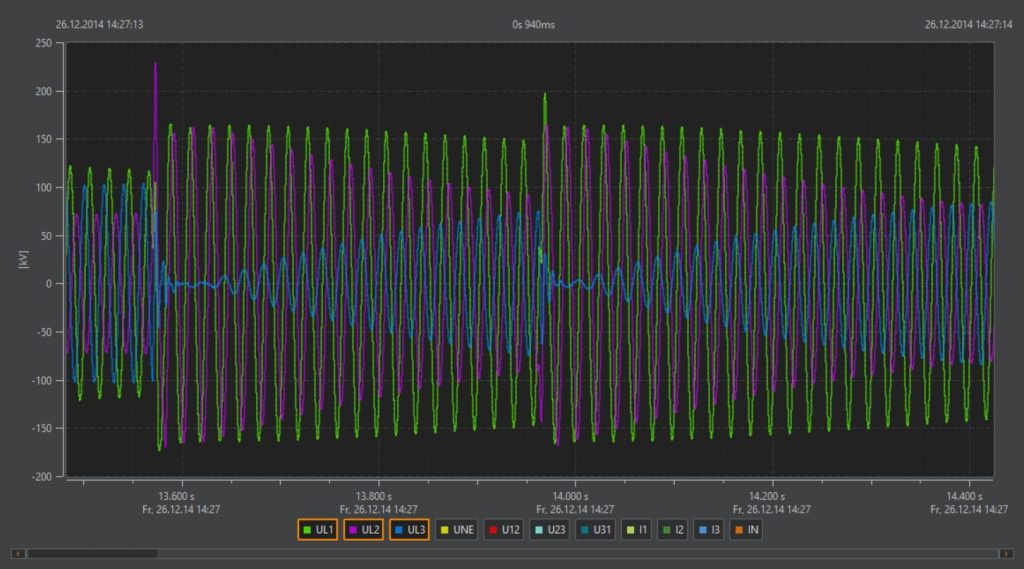Toggle the I3 current trace on
Viewport: 1024px width, 569px height.
[x=708, y=529]
